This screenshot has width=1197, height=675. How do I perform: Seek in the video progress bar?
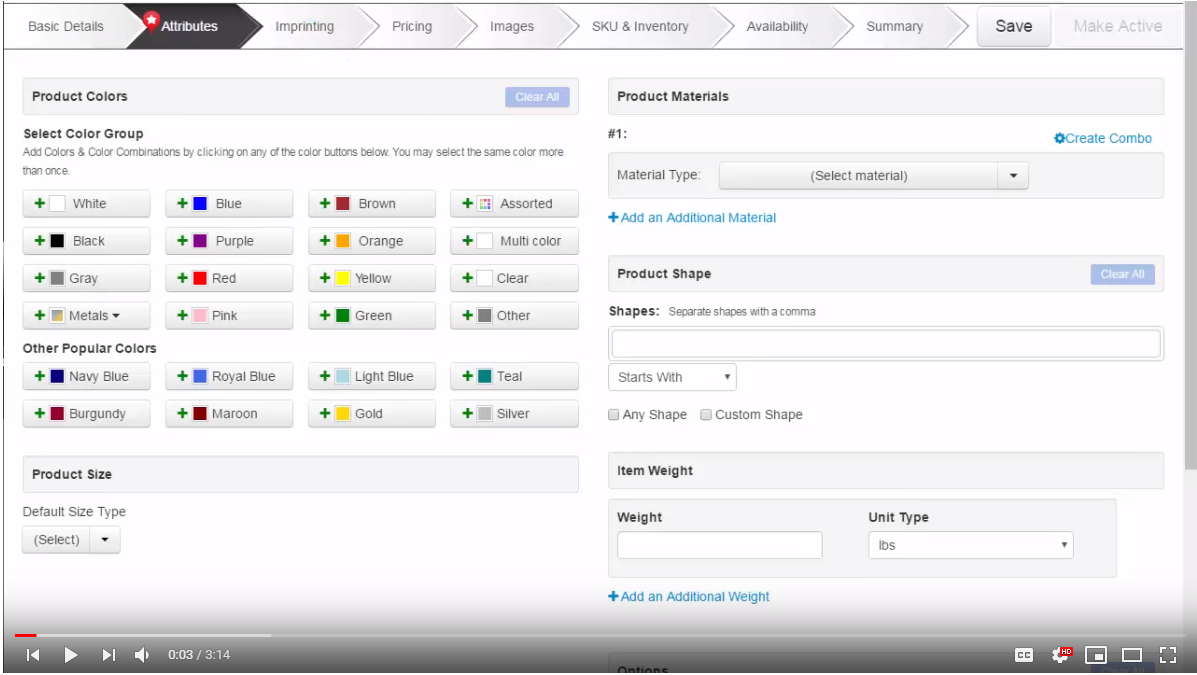coord(598,635)
